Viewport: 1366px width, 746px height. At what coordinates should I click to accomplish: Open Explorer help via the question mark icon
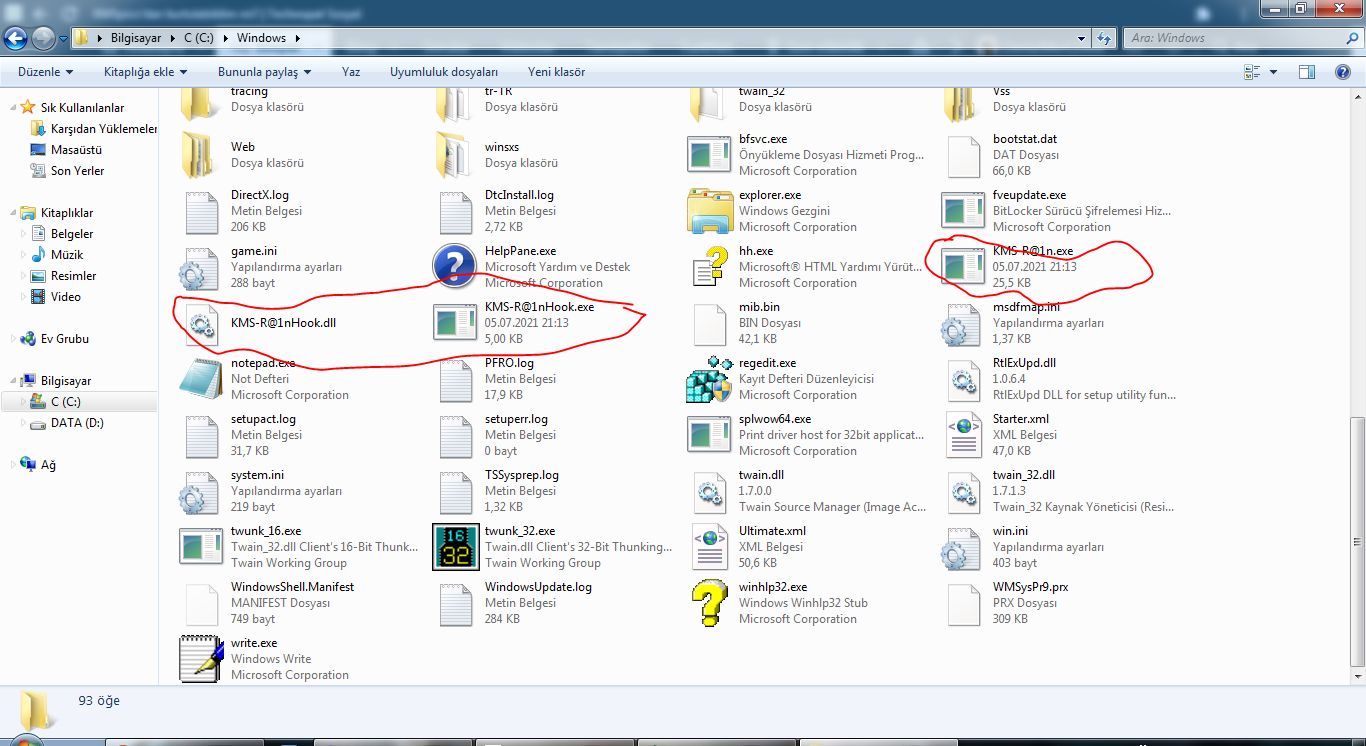(x=1343, y=72)
